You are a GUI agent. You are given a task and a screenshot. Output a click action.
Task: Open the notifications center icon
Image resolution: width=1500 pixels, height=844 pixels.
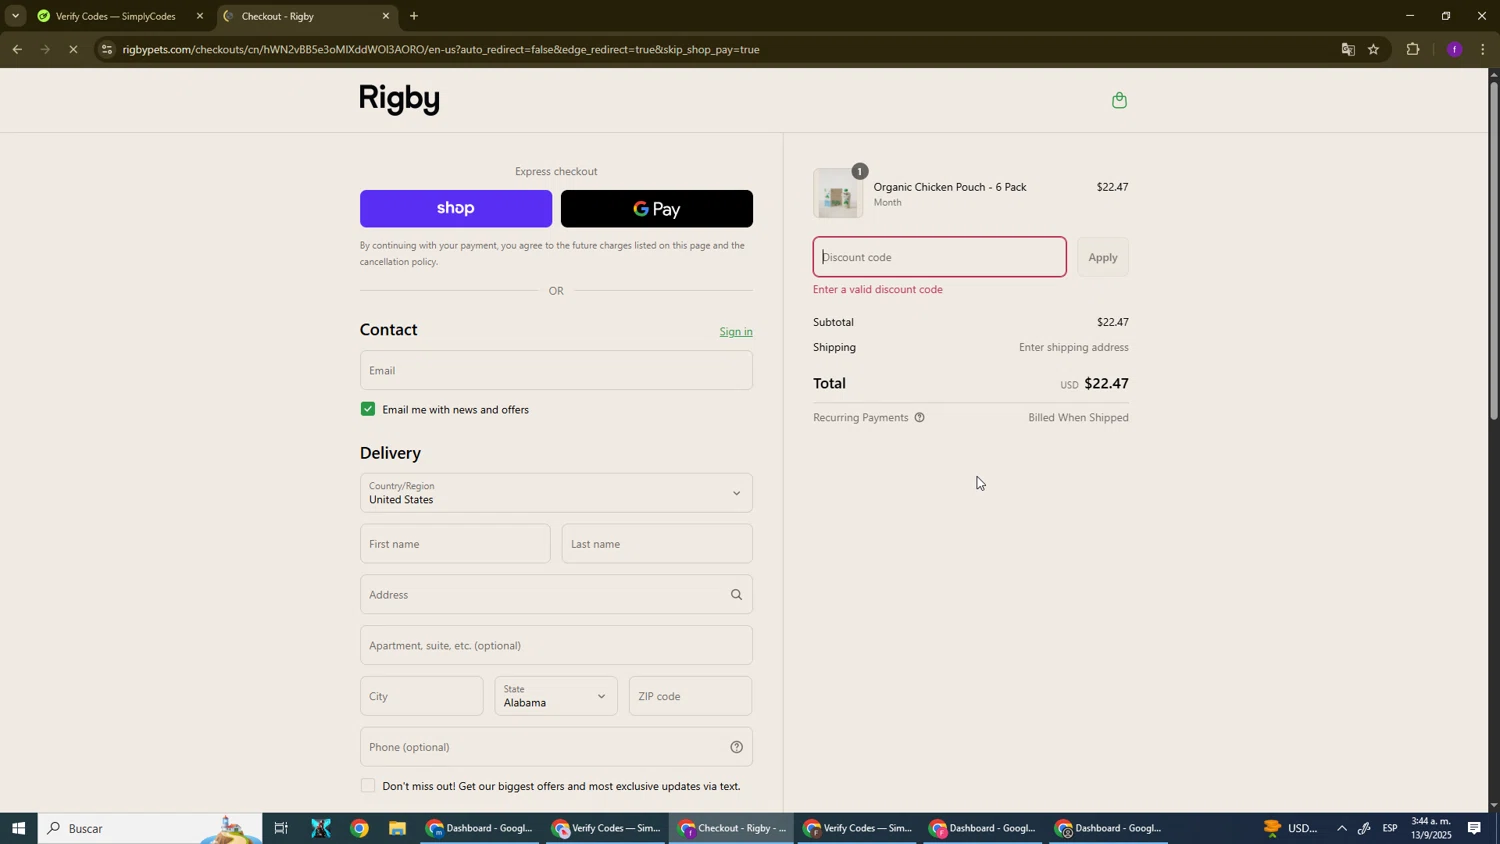tap(1474, 829)
